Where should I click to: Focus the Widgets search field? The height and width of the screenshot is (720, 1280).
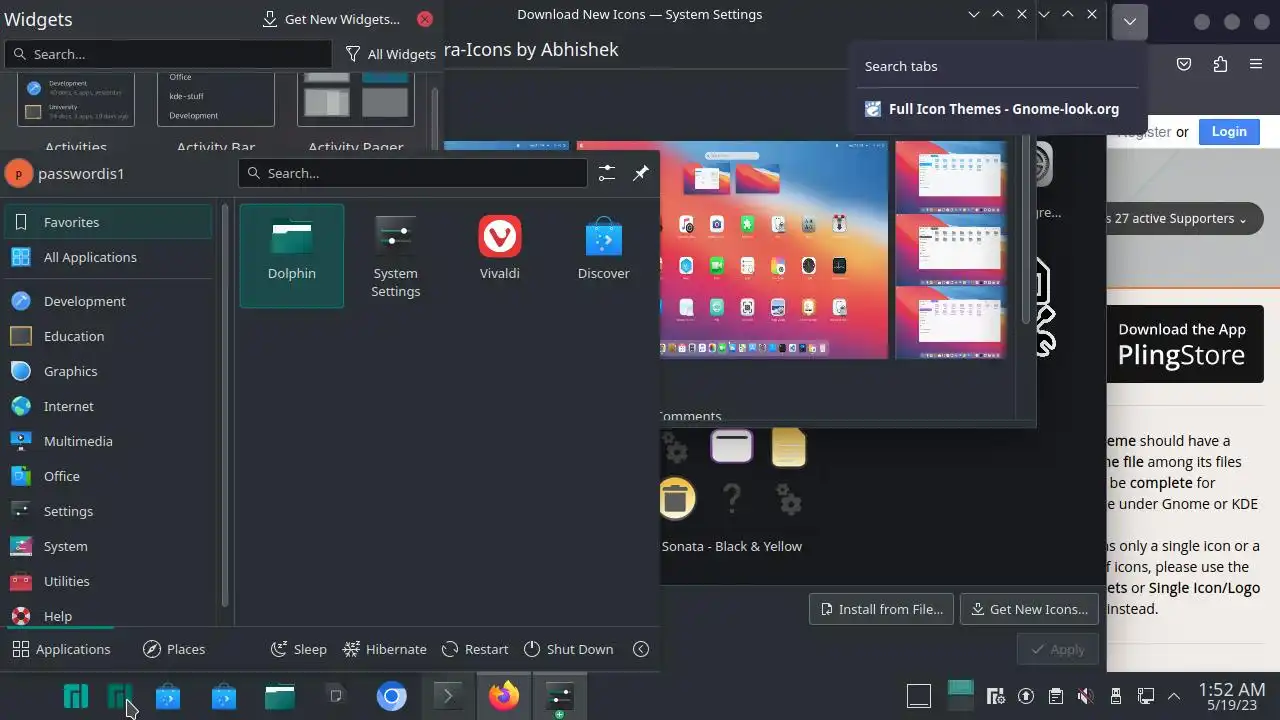point(168,54)
